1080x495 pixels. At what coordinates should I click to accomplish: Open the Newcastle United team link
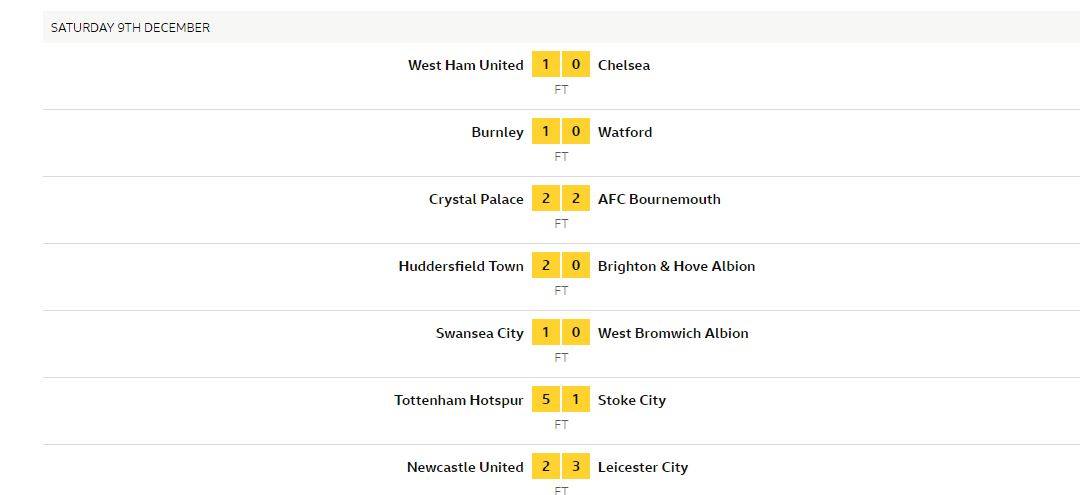point(465,467)
